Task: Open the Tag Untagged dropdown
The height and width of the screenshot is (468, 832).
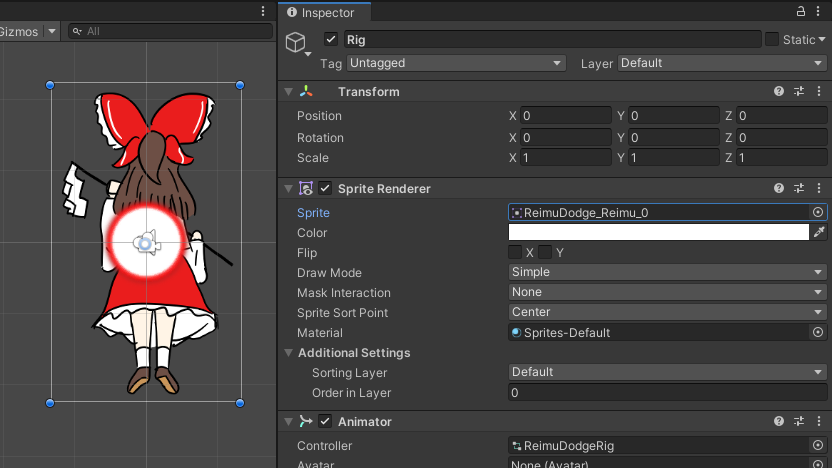Action: pyautogui.click(x=456, y=63)
